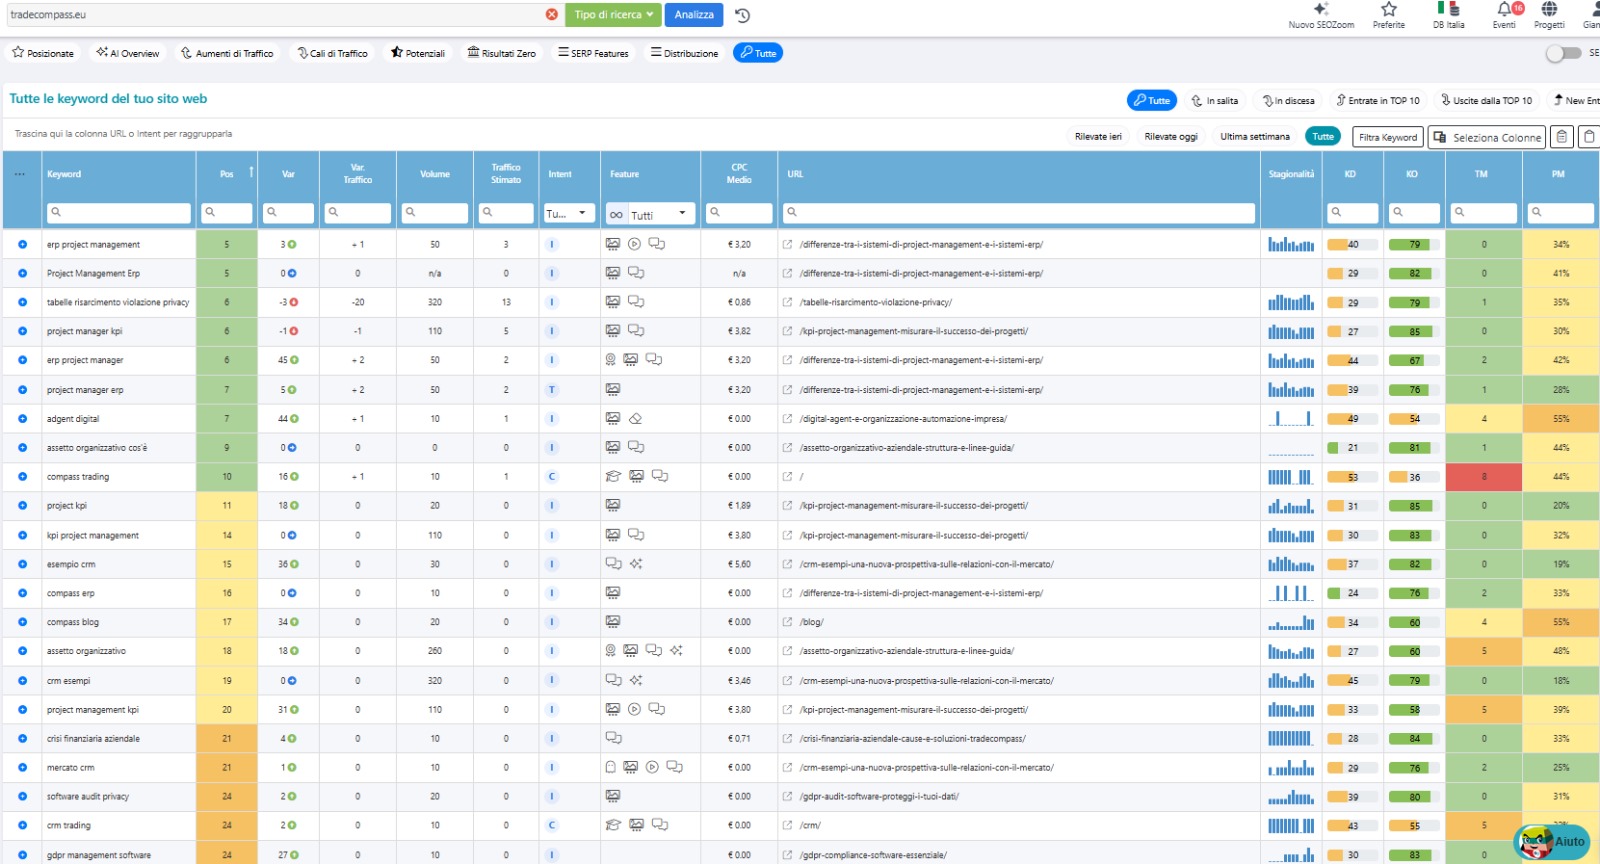Image resolution: width=1600 pixels, height=864 pixels.
Task: Open the Seleziona Colonne button
Action: (x=1487, y=137)
